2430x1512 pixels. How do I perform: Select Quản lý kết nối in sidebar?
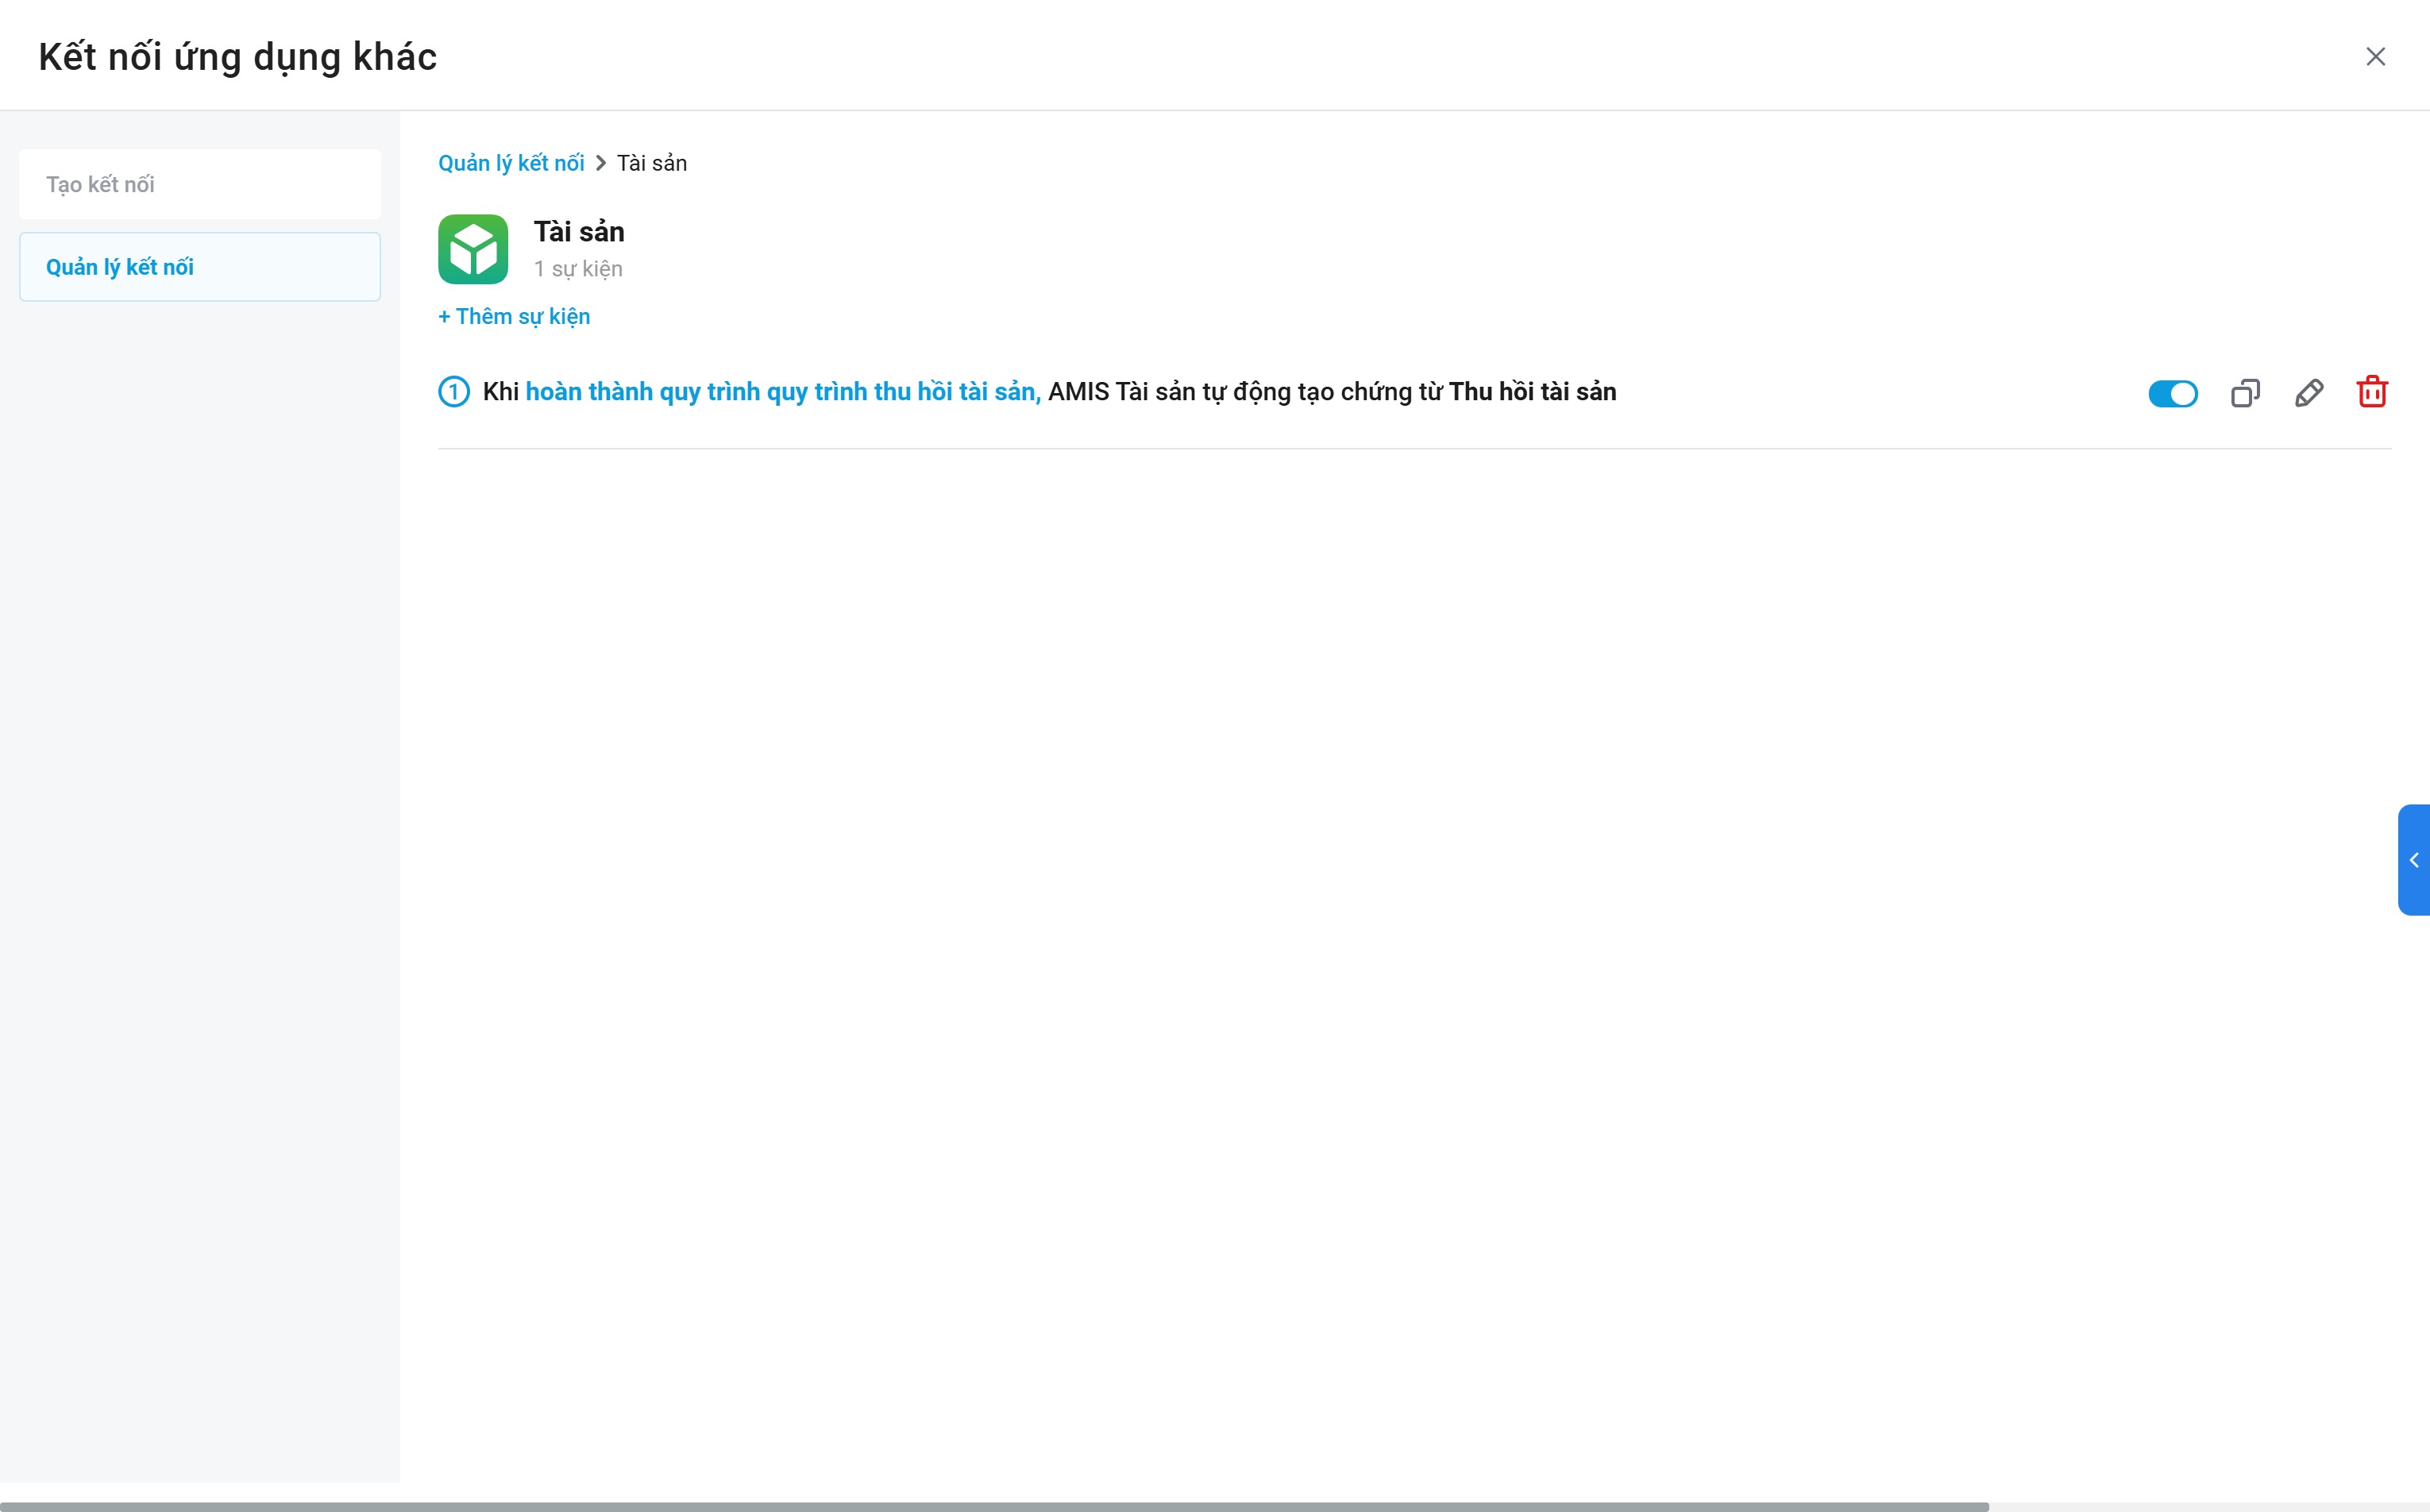(x=200, y=267)
